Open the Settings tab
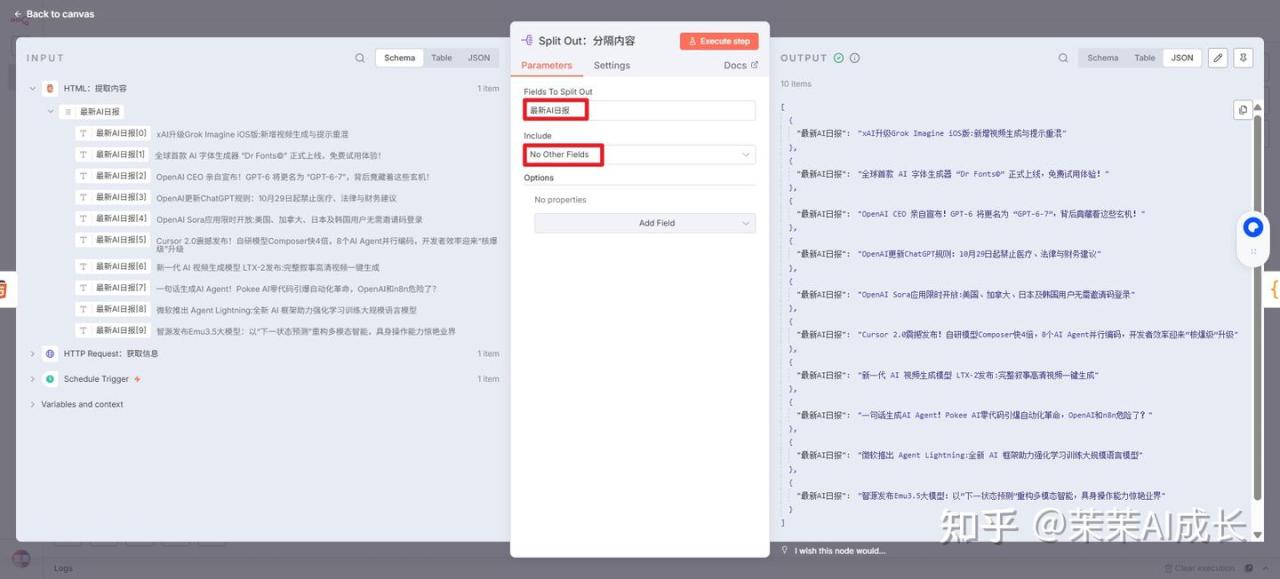Image resolution: width=1280 pixels, height=579 pixels. click(x=611, y=66)
